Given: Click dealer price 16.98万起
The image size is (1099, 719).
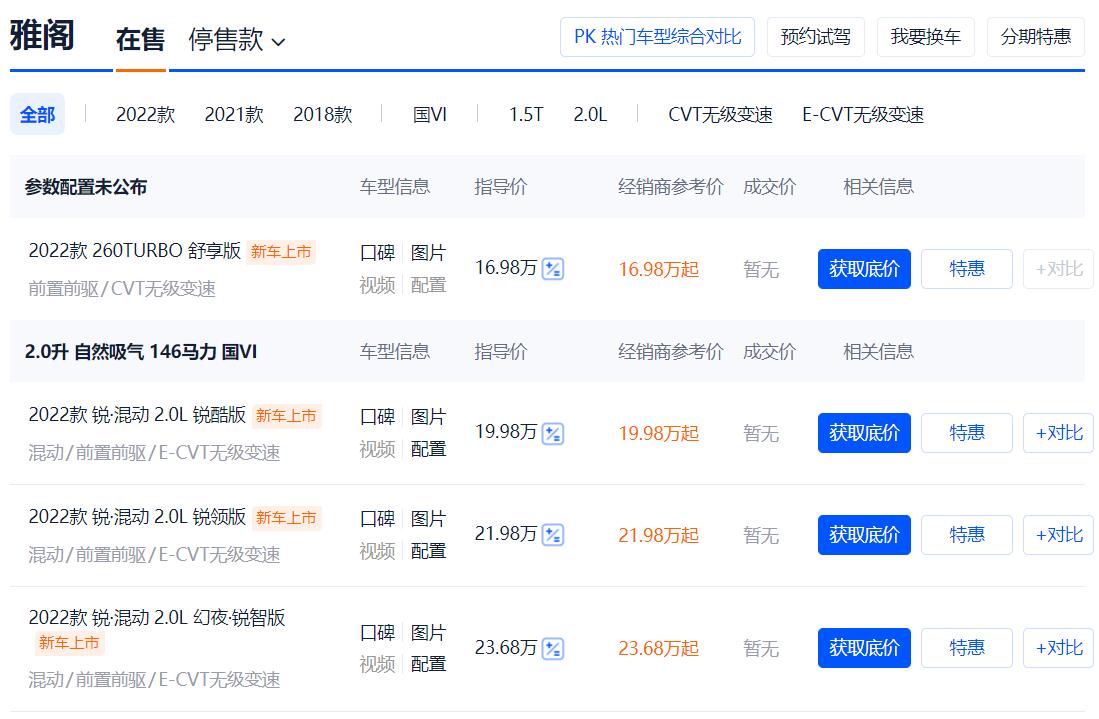Looking at the screenshot, I should tap(658, 269).
